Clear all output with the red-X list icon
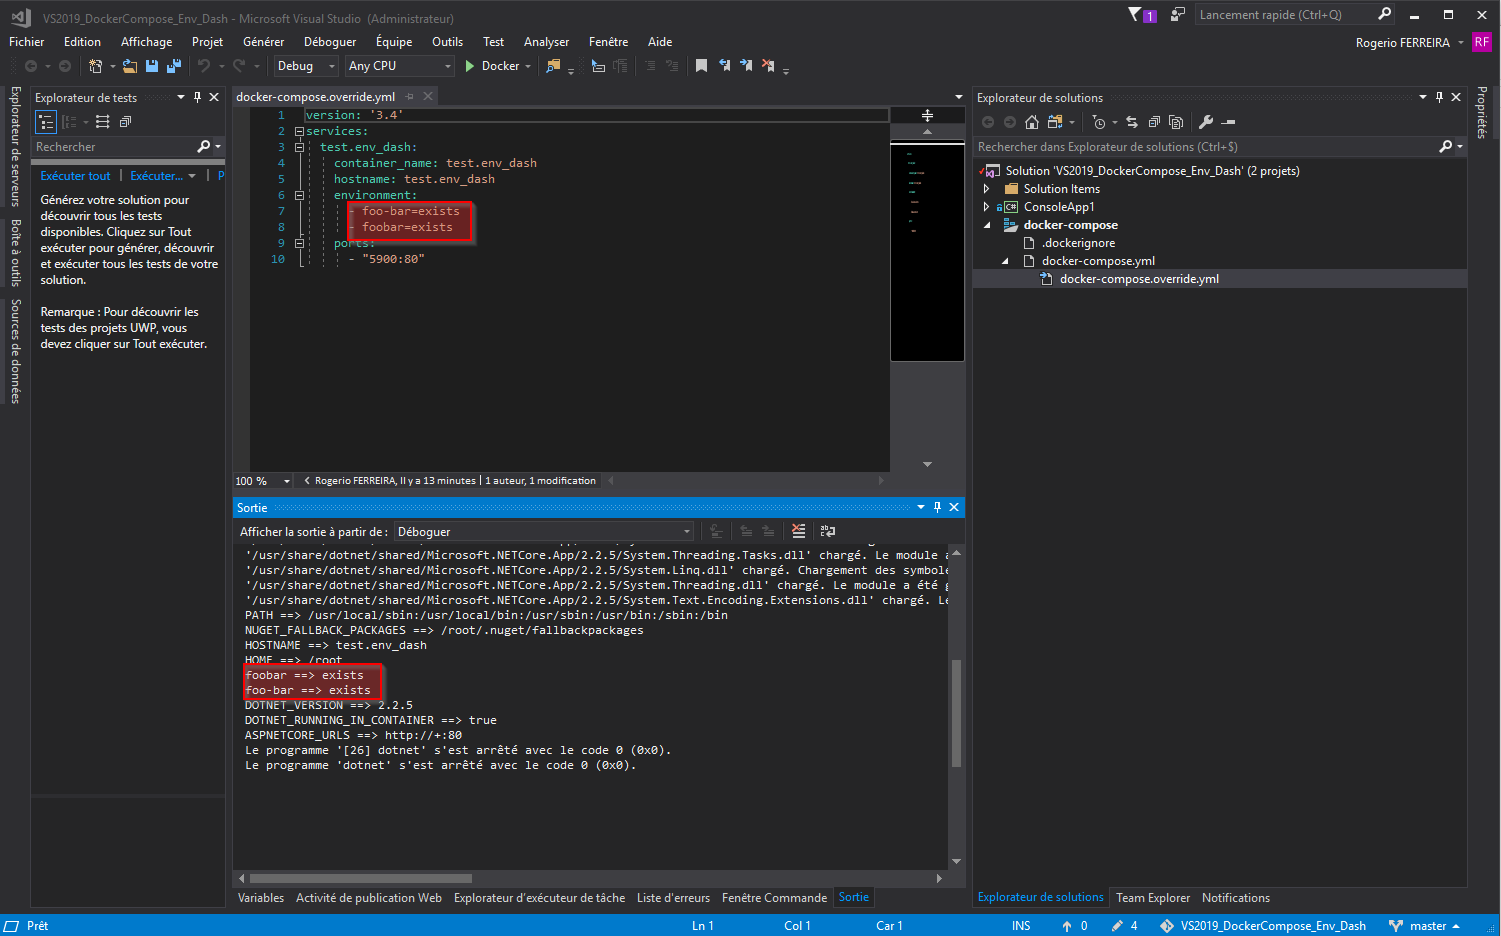The height and width of the screenshot is (936, 1501). (798, 531)
